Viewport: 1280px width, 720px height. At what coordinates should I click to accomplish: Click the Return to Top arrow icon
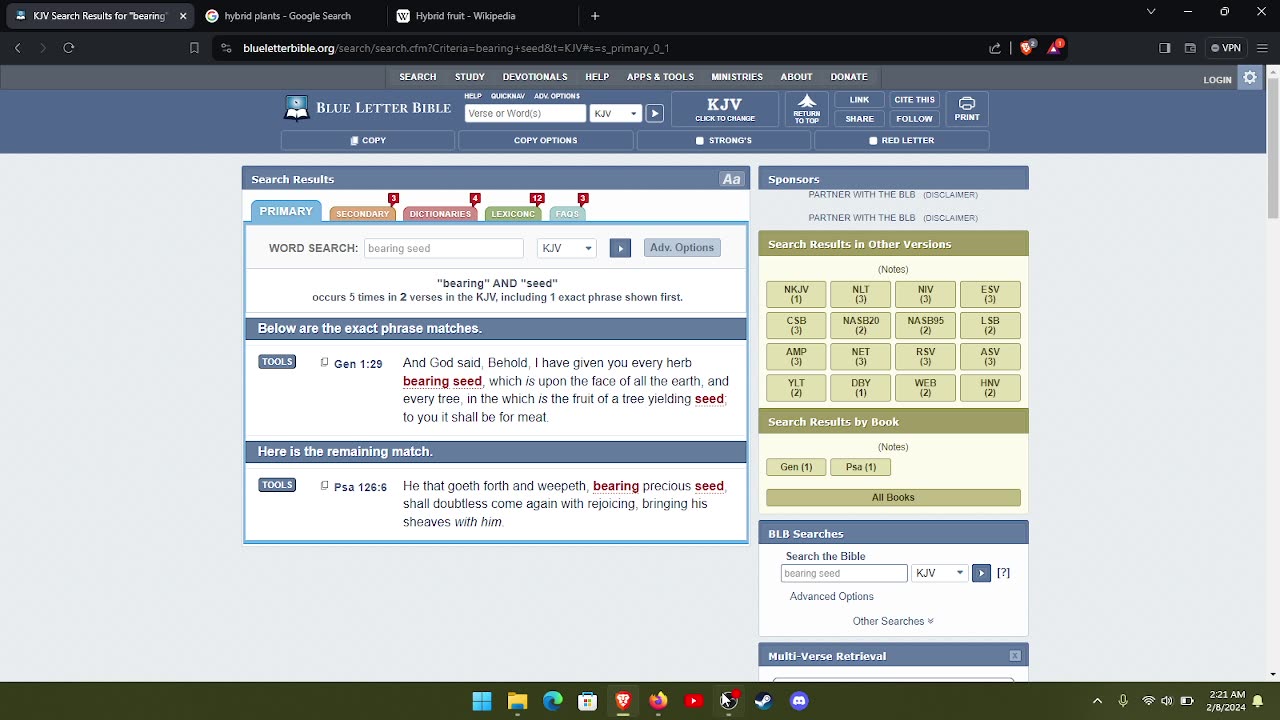tap(807, 109)
